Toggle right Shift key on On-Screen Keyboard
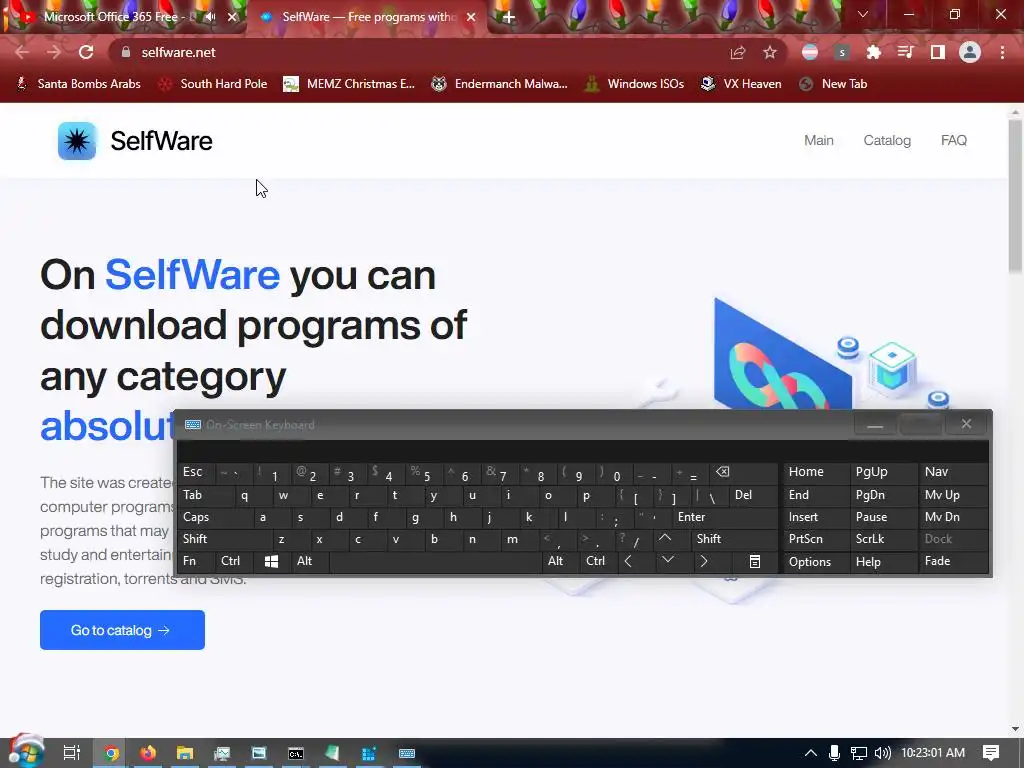1024x768 pixels. pos(734,539)
